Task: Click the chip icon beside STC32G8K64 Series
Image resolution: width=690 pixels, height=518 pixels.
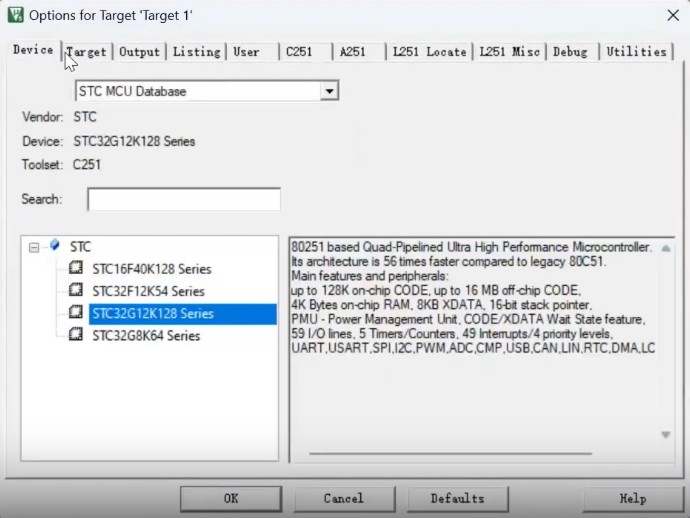Action: click(76, 336)
